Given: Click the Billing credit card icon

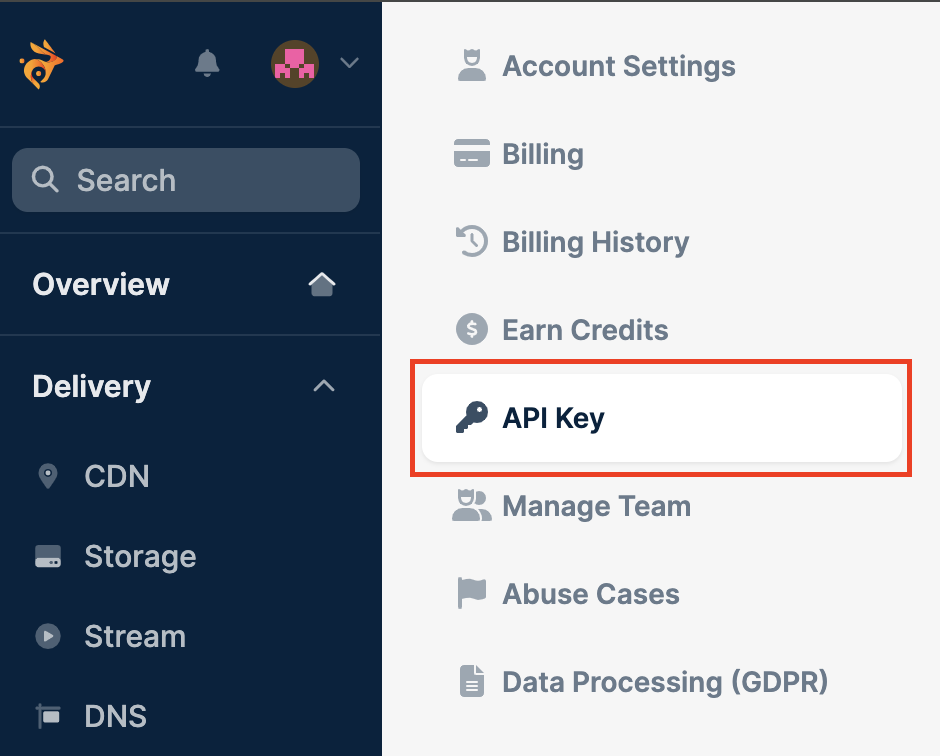Looking at the screenshot, I should pyautogui.click(x=472, y=153).
